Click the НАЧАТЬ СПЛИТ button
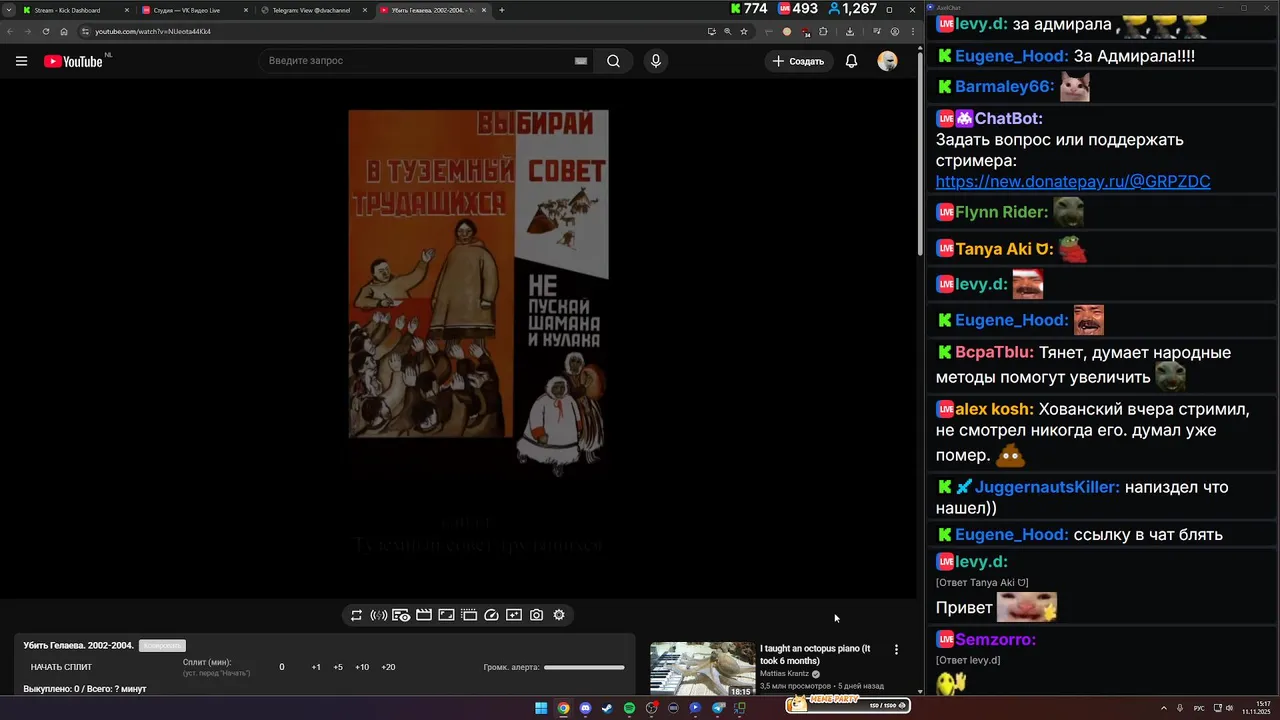Viewport: 1280px width, 720px height. (x=61, y=667)
